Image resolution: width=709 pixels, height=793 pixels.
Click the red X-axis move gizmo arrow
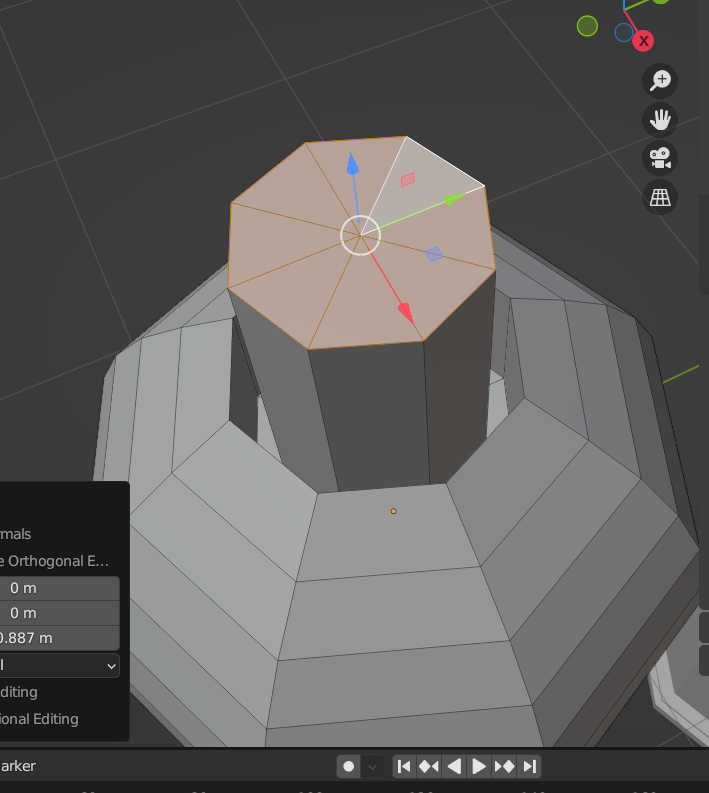[404, 312]
